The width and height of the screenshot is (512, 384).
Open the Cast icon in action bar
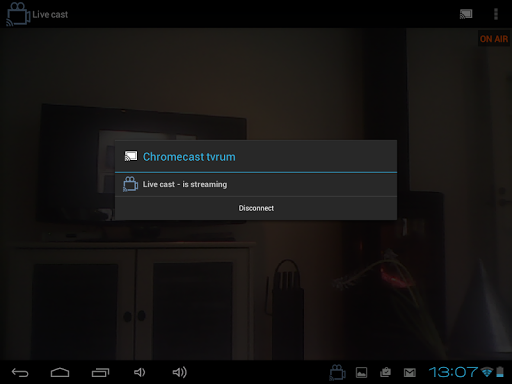[466, 14]
